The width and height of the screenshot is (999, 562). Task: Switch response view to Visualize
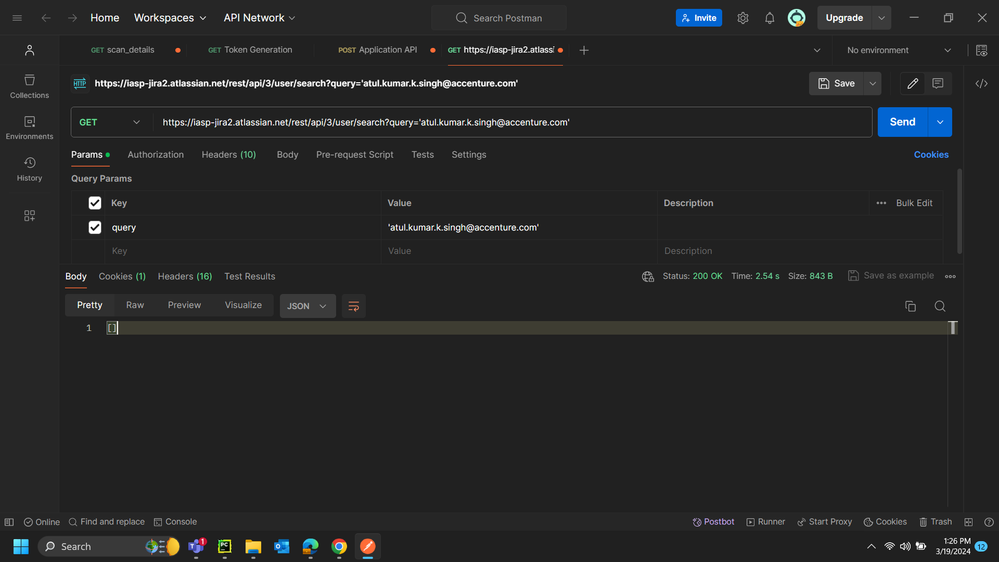[243, 305]
